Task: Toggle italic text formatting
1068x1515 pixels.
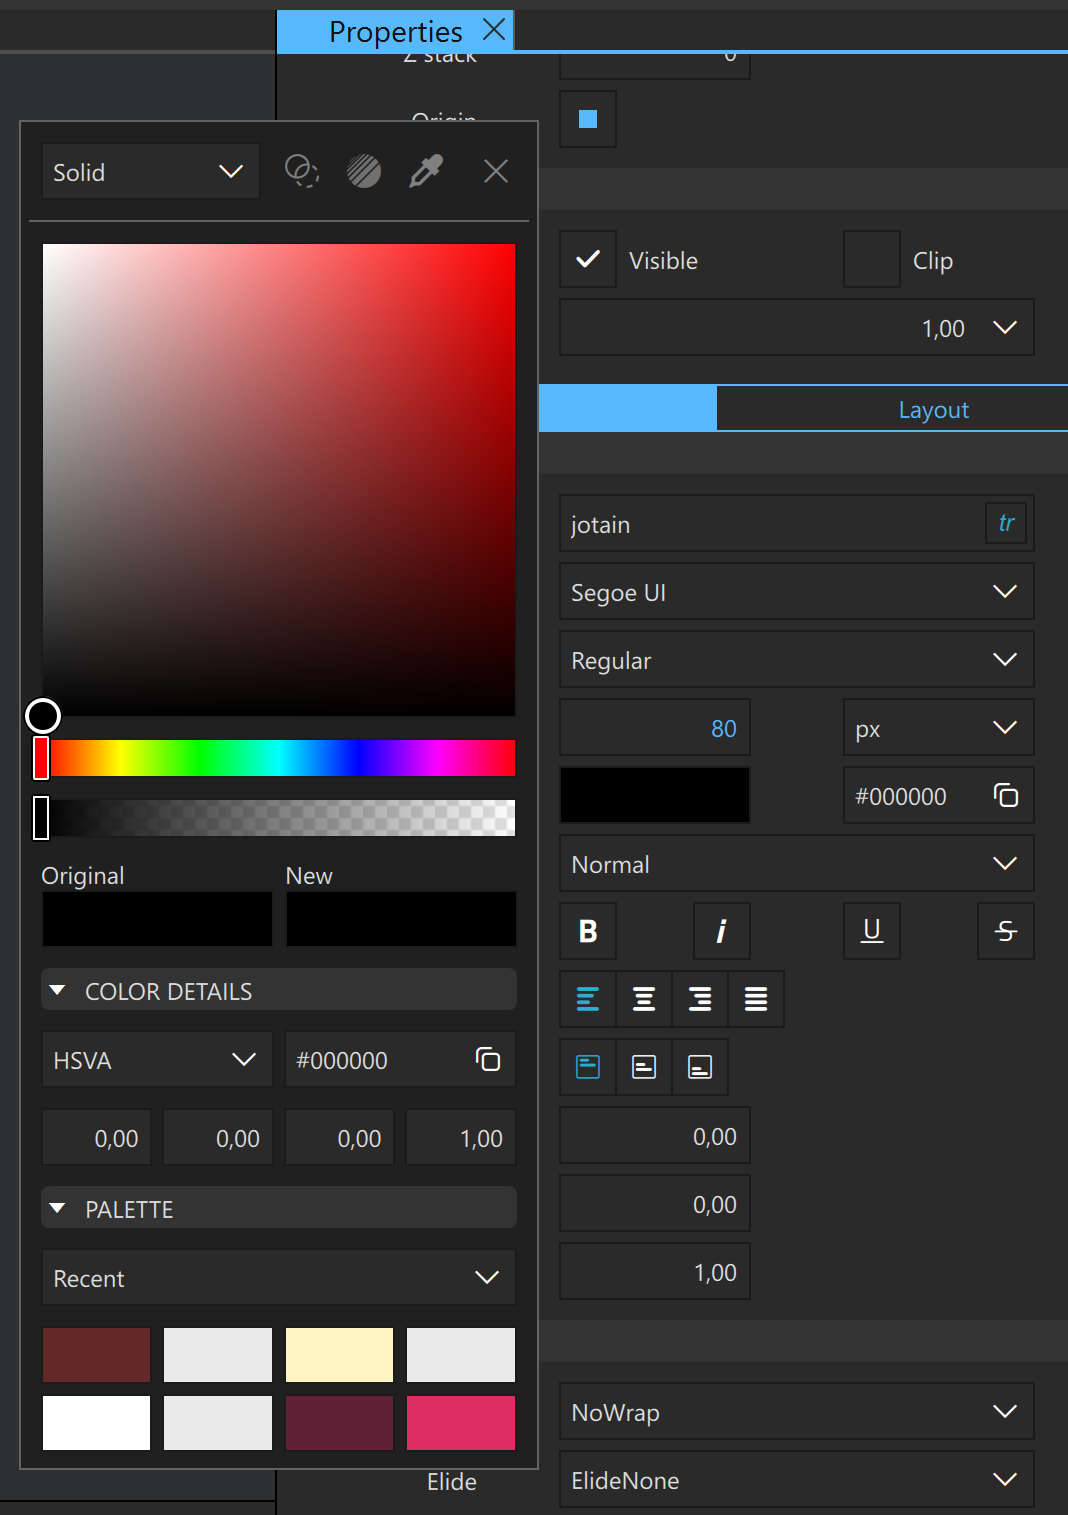Action: [721, 931]
